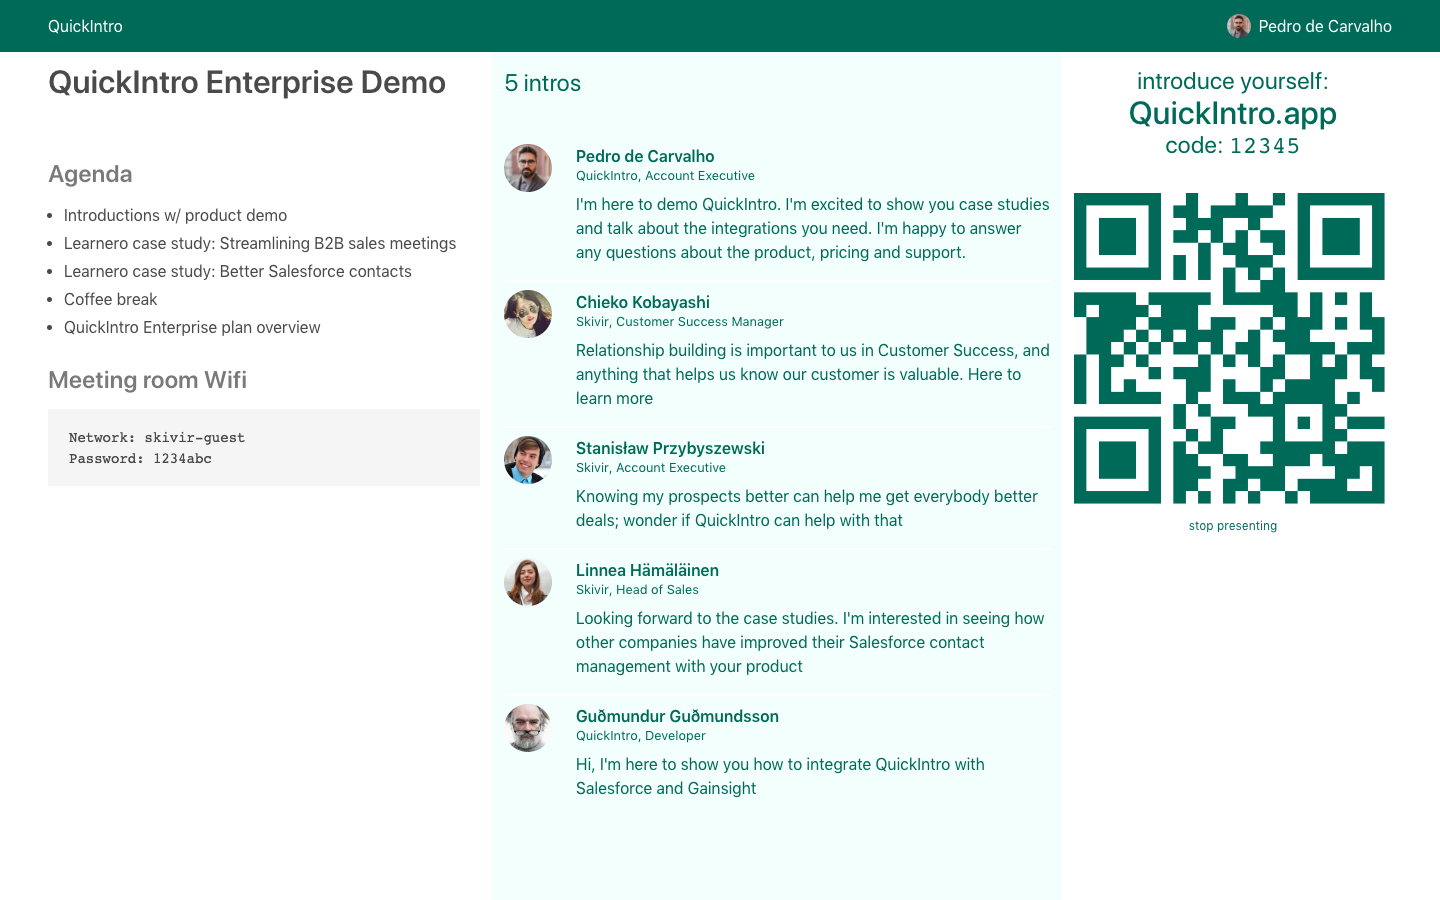Image resolution: width=1440 pixels, height=900 pixels.
Task: Click the Network: skivir-guest line
Action: (x=157, y=437)
